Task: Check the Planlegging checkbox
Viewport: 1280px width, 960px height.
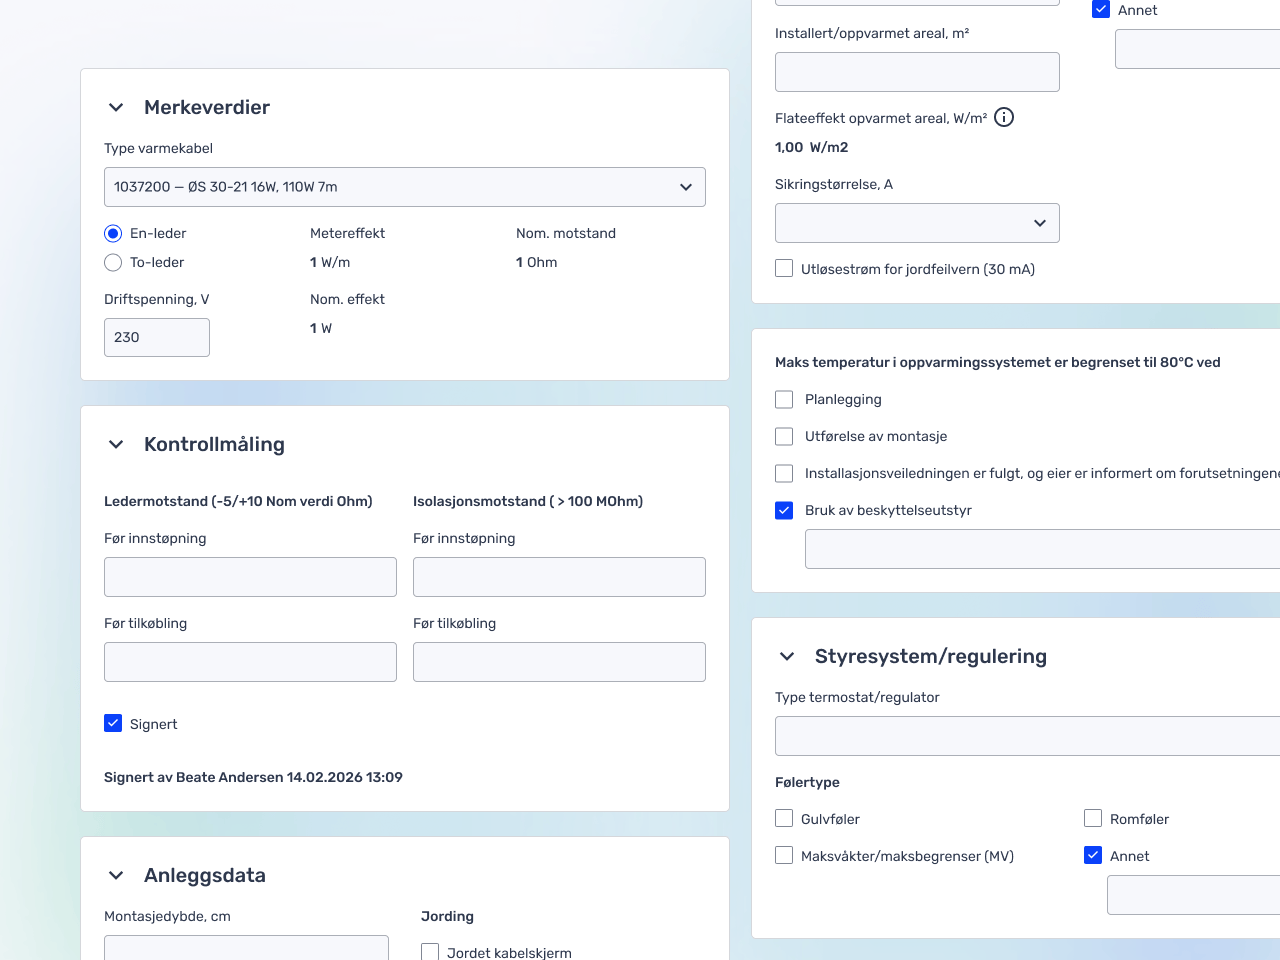Action: pos(784,399)
